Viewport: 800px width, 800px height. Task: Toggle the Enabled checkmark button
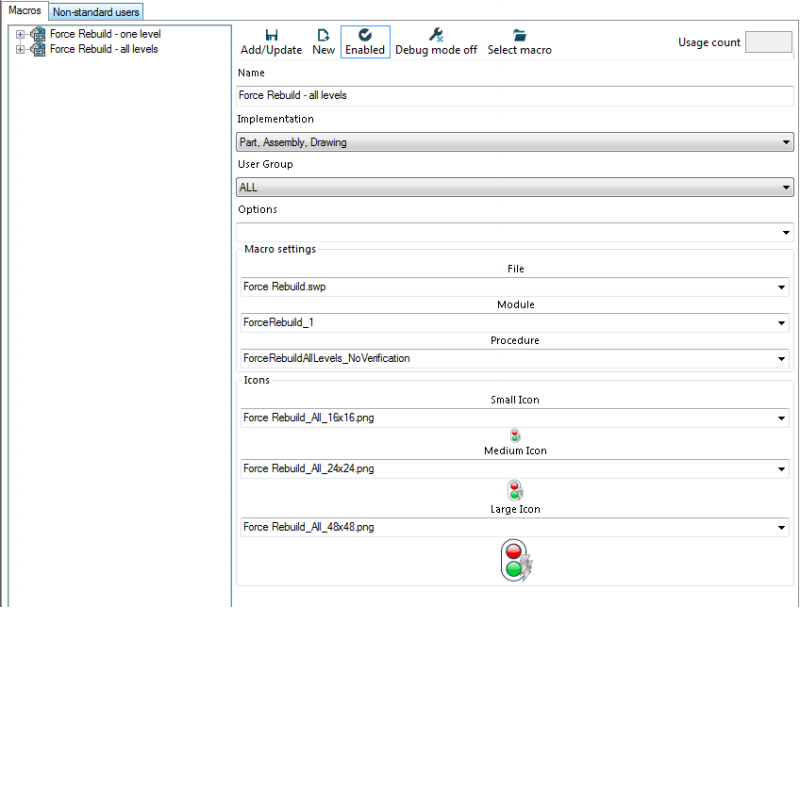pyautogui.click(x=365, y=42)
